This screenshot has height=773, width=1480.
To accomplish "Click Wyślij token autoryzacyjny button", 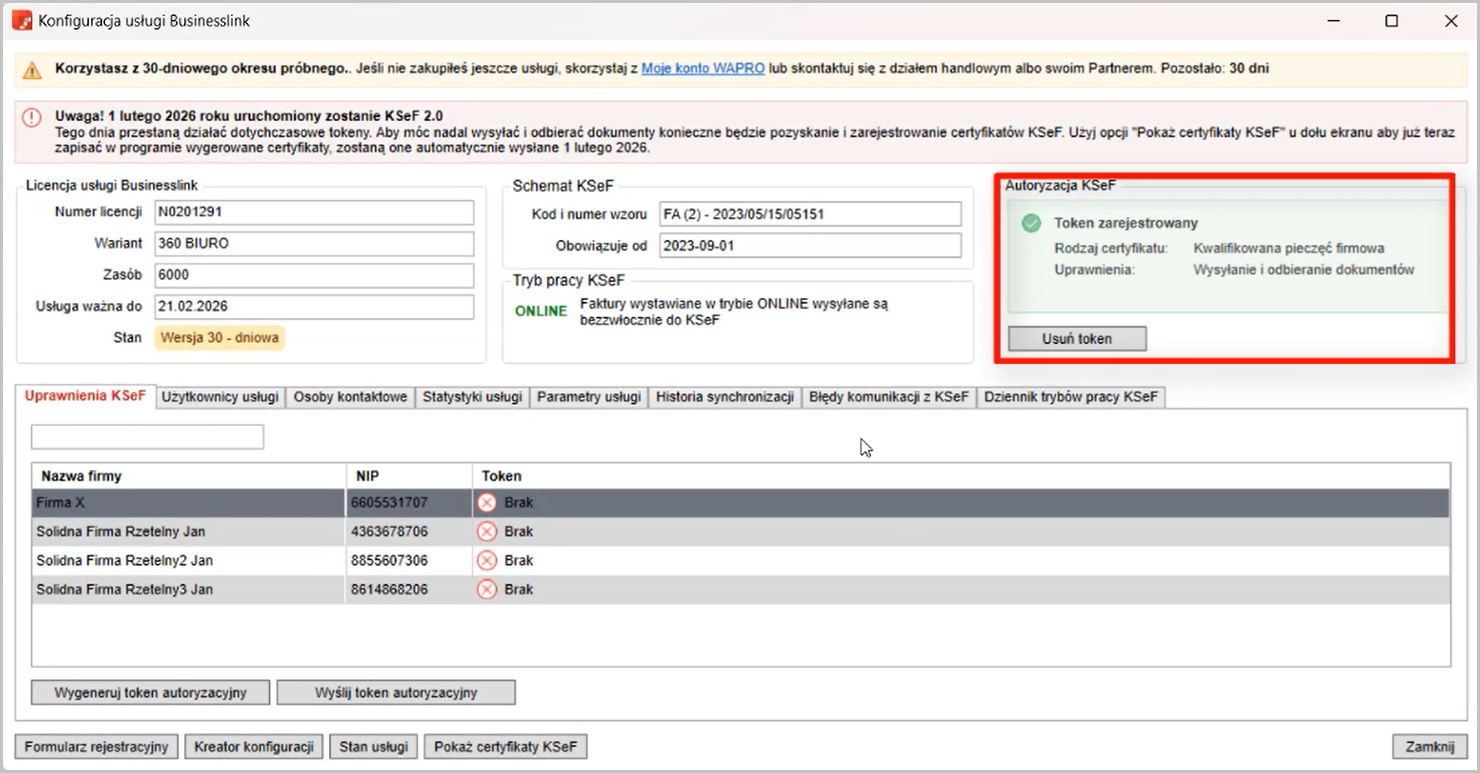I will [x=395, y=692].
